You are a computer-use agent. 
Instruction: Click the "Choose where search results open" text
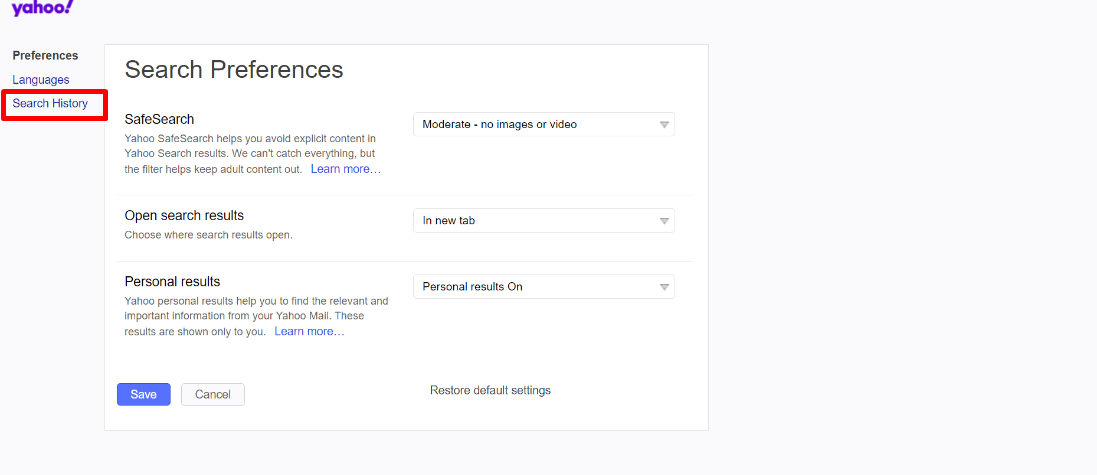[x=208, y=235]
